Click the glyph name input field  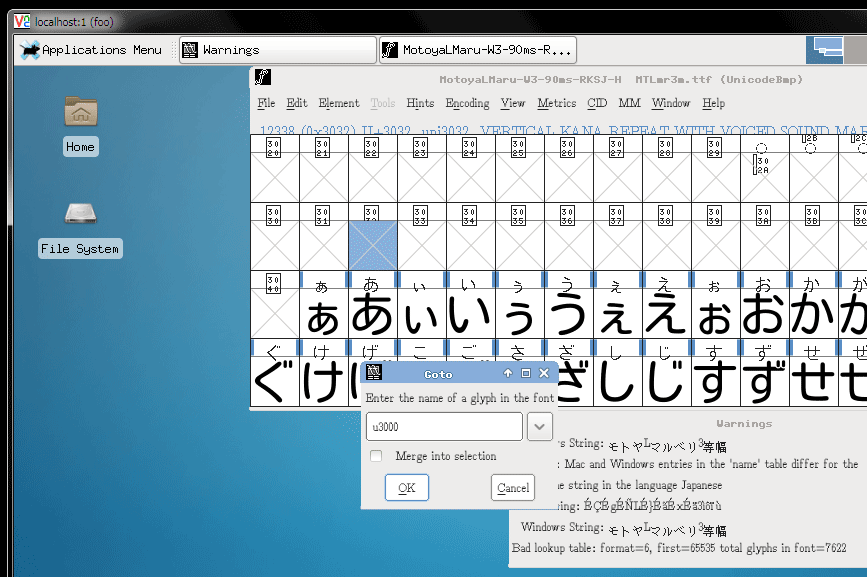click(x=444, y=427)
